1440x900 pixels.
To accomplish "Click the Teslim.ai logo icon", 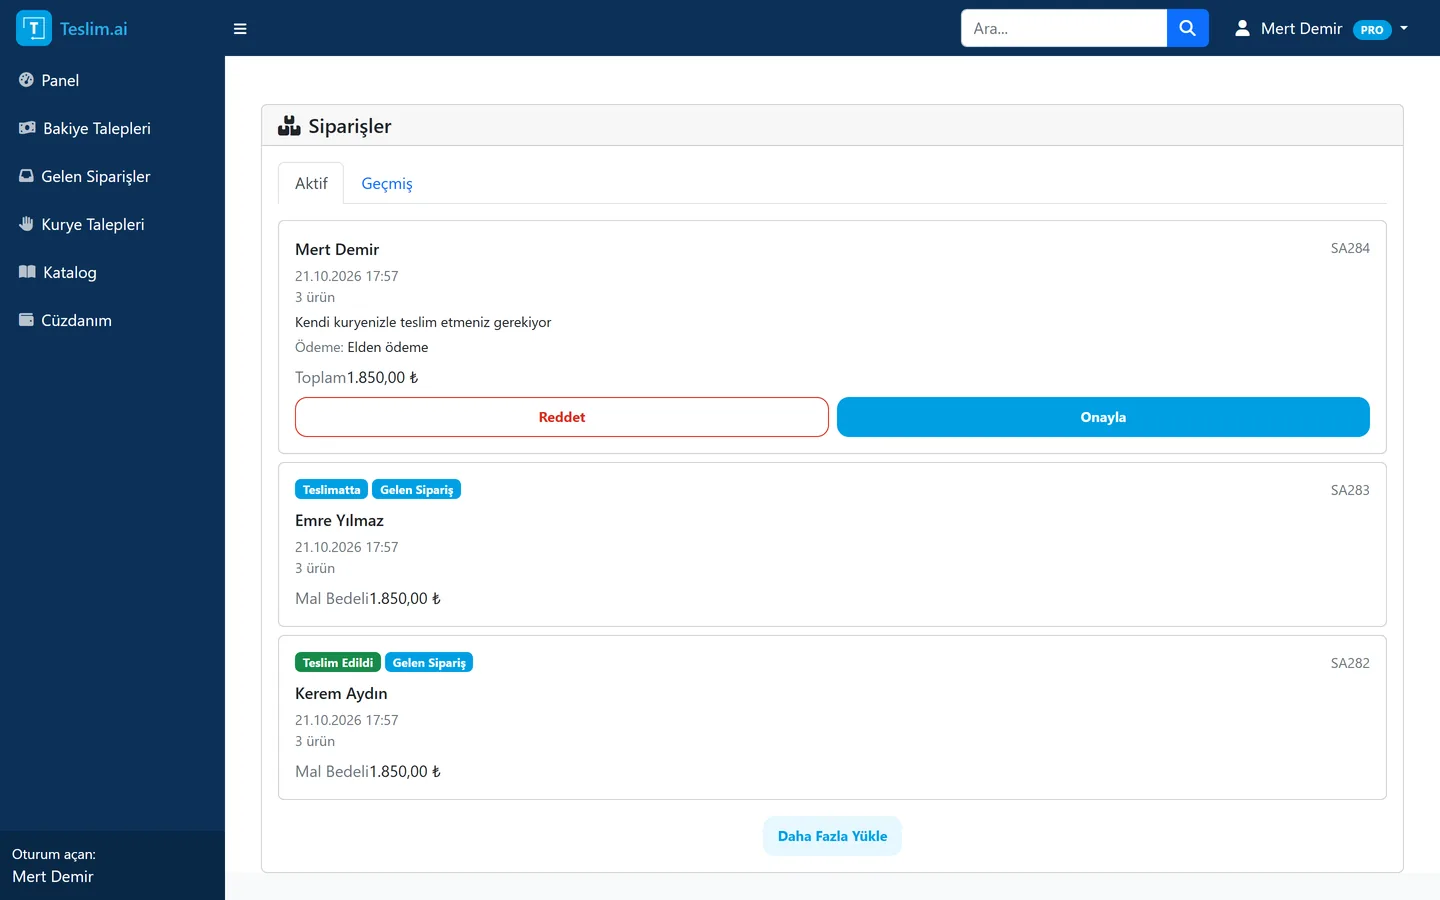I will (34, 28).
